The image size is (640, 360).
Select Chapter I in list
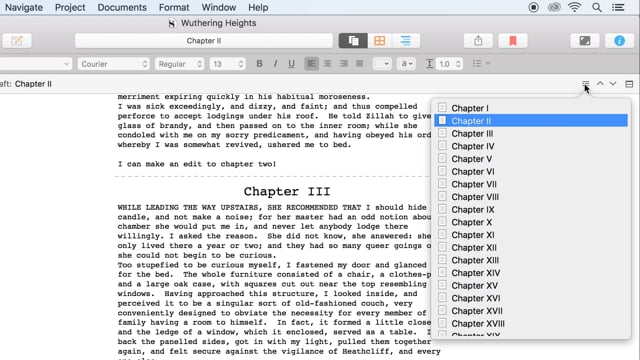(531, 108)
